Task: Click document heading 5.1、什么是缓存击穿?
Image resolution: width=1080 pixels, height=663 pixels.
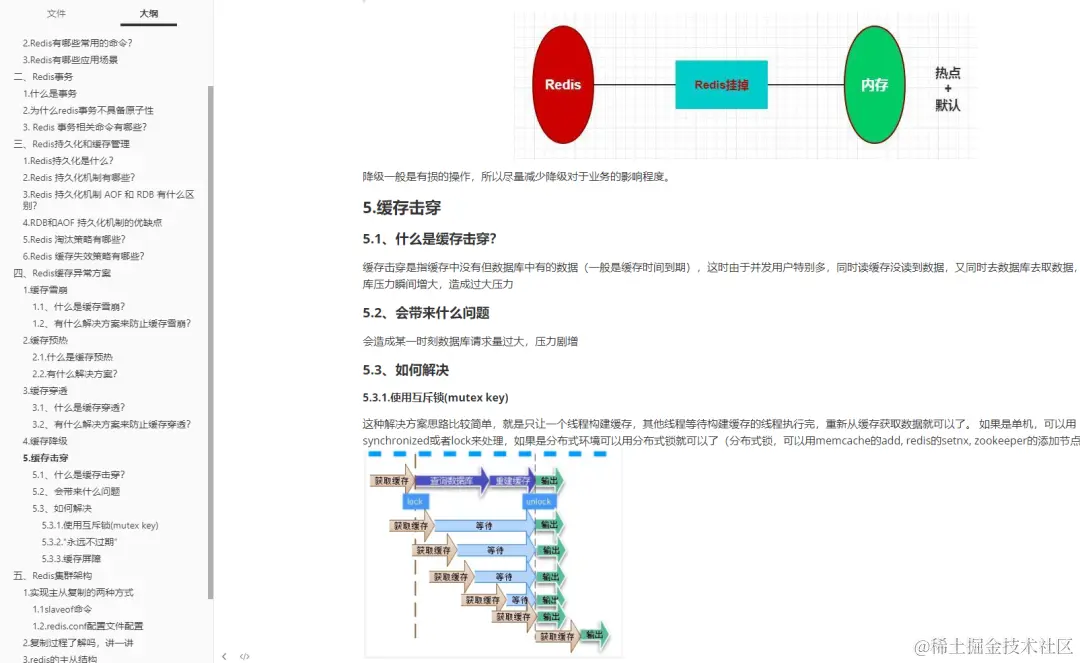Action: tap(429, 239)
